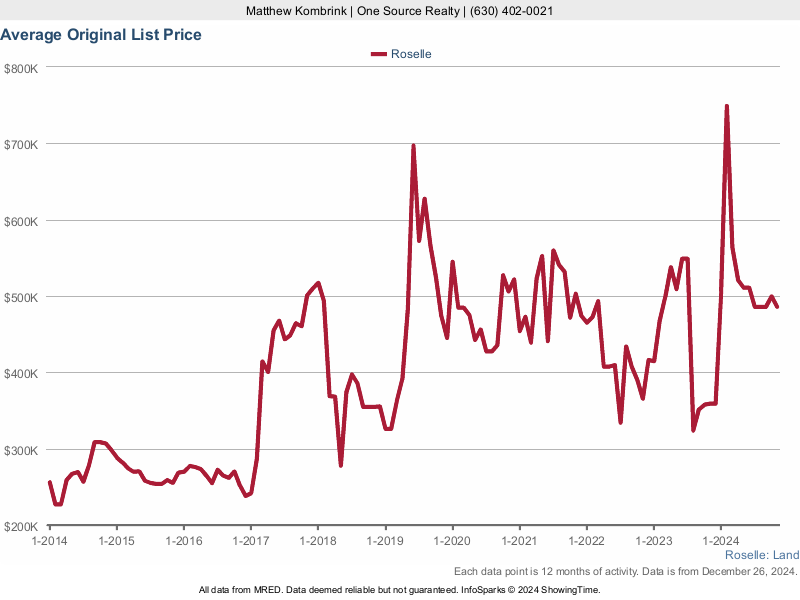This screenshot has height=600, width=800.
Task: Click the 1-2020 x-axis tick label
Action: click(x=452, y=541)
